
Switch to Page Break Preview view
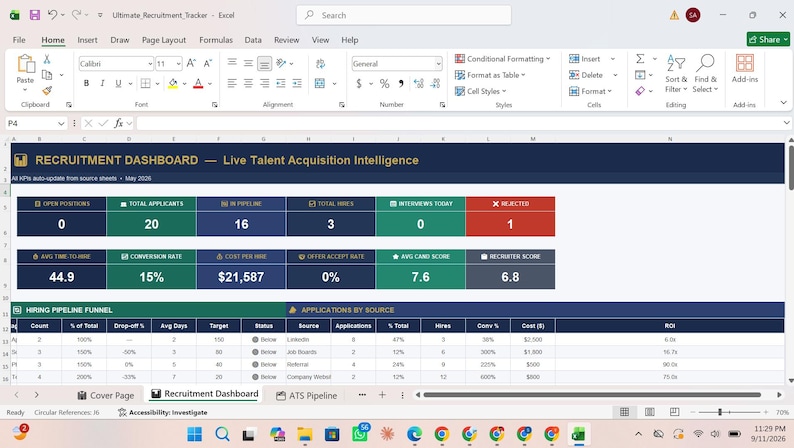point(674,412)
